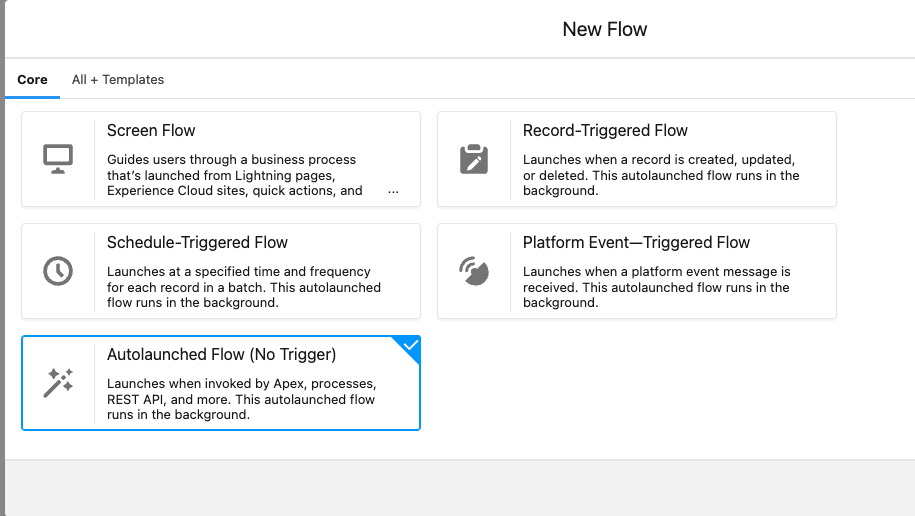Click the Record-Triggered Flow clipboard icon

tap(474, 159)
